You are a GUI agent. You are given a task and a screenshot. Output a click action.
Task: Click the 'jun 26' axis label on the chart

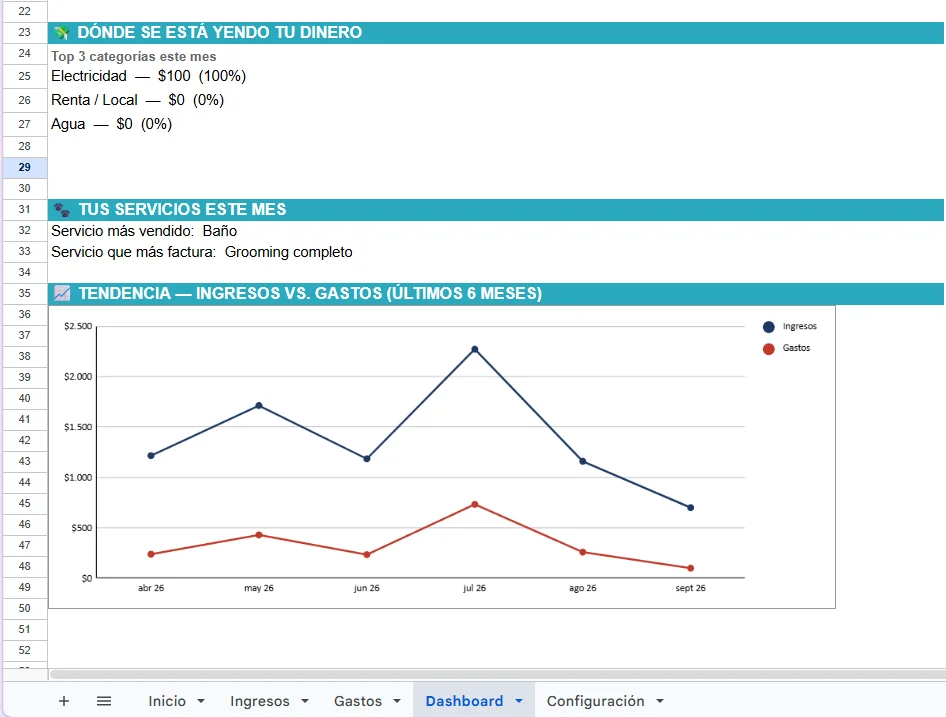(366, 588)
